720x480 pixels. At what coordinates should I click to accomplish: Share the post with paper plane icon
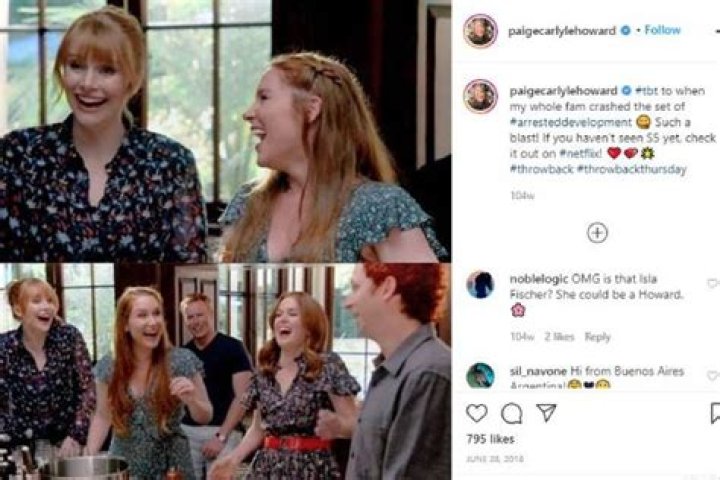pos(546,412)
